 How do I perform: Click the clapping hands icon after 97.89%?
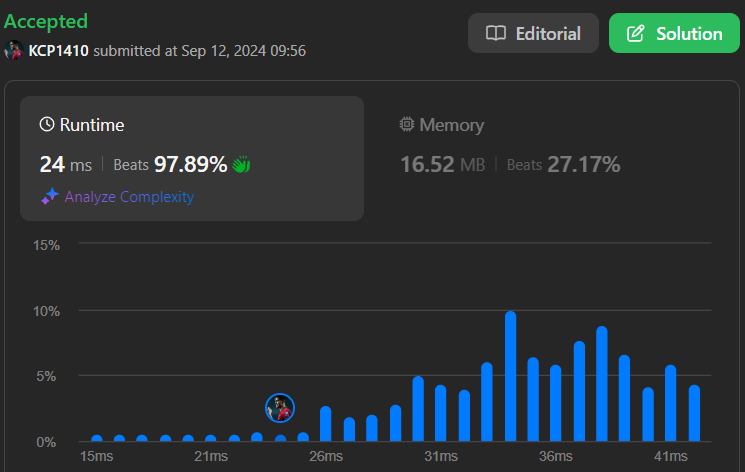pos(241,165)
